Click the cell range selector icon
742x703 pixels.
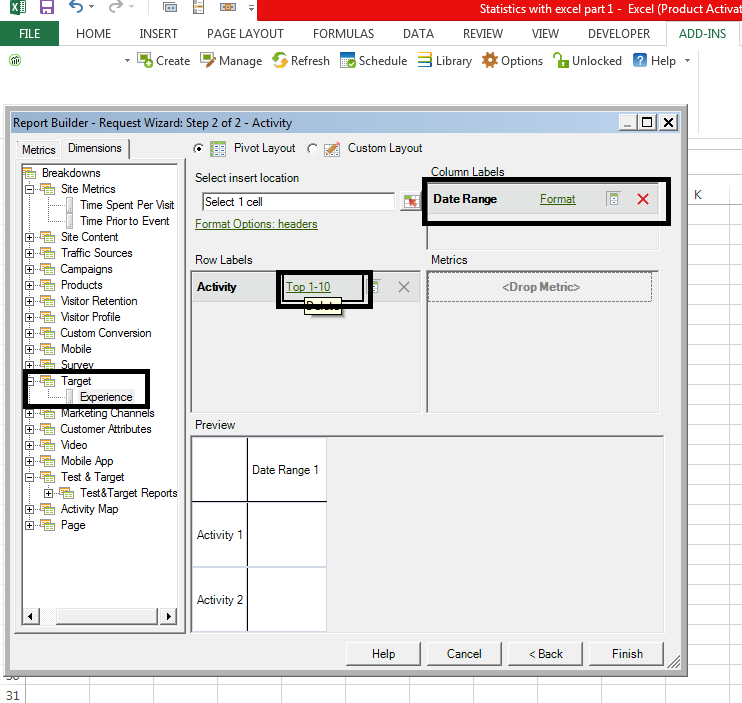click(410, 202)
